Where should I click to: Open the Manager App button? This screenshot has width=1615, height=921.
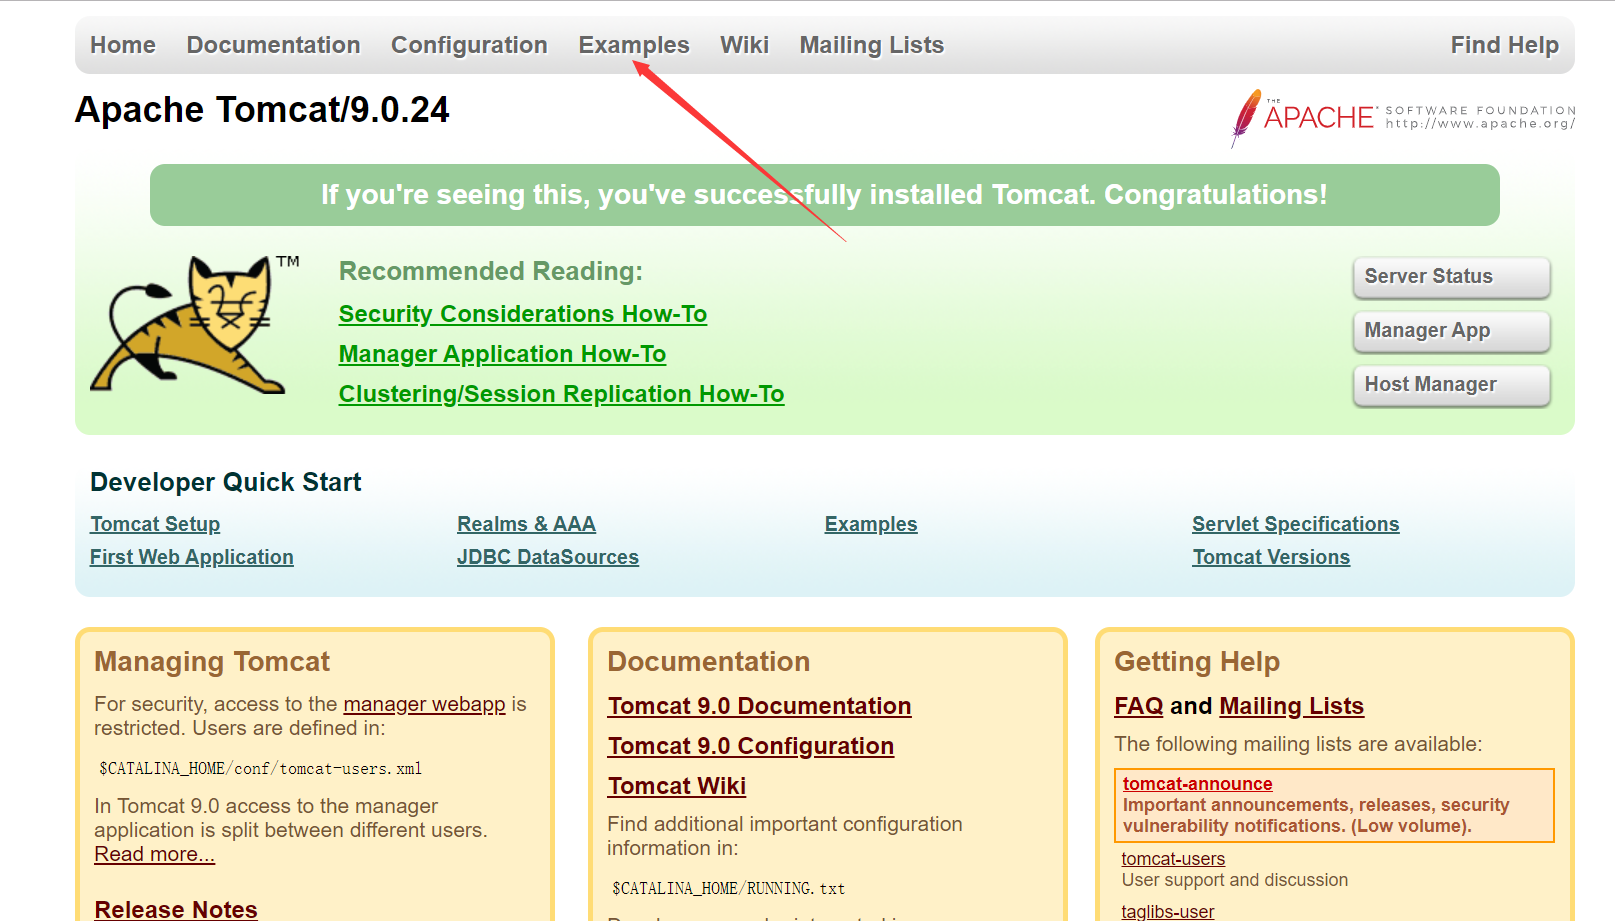[x=1451, y=331]
